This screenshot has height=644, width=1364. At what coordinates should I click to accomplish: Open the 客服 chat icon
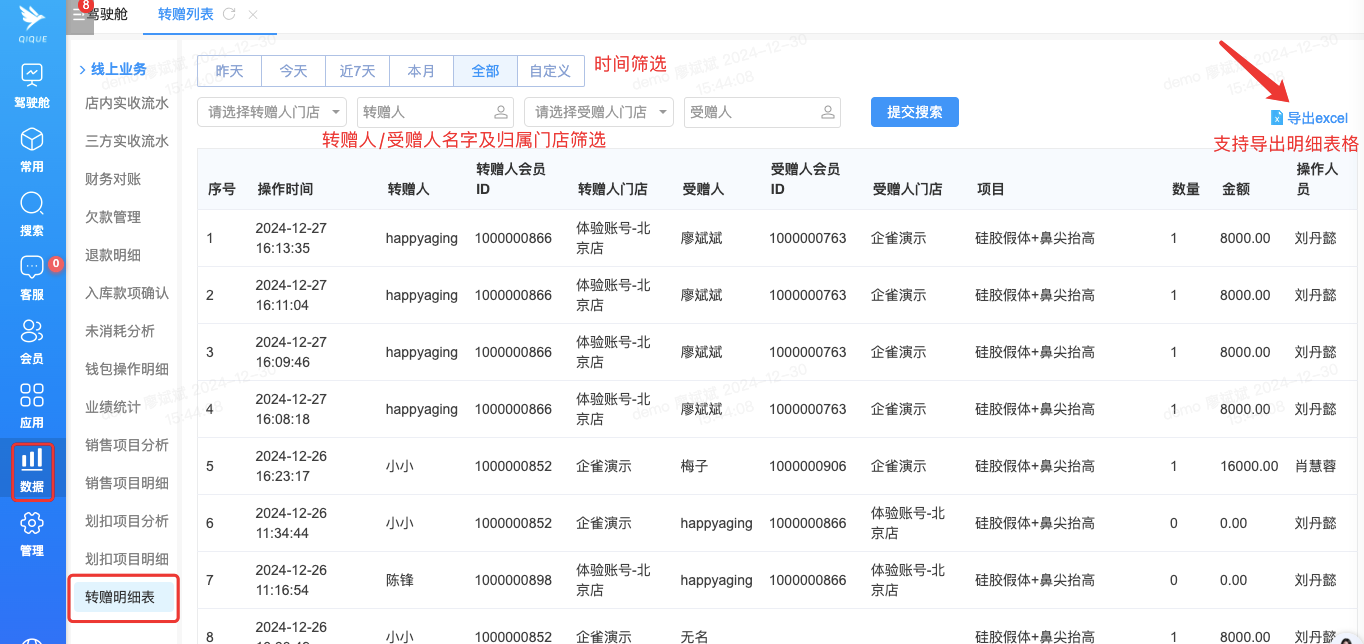[32, 268]
